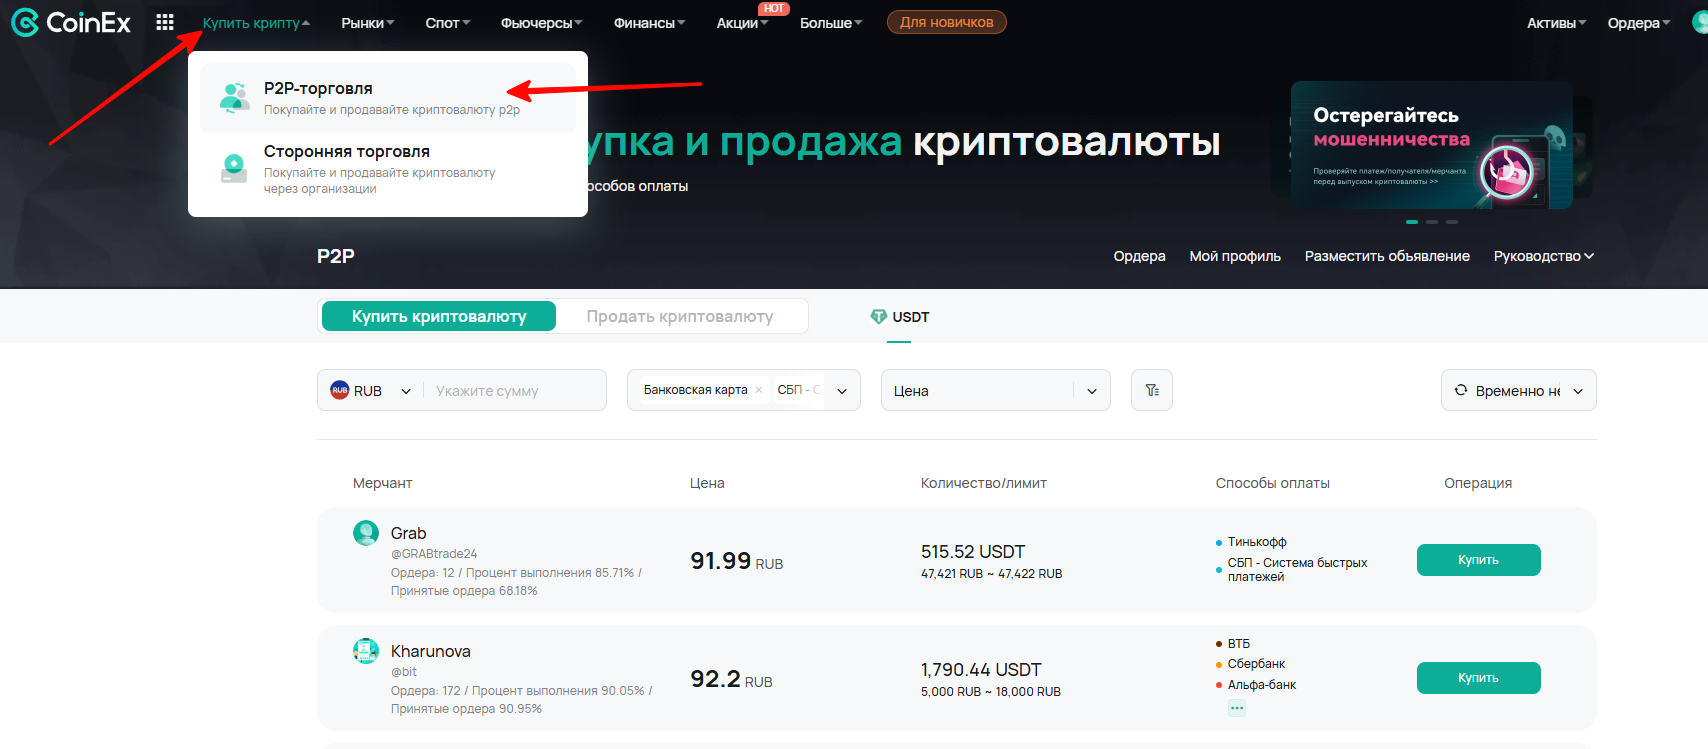Select the USDT coin tab

900,317
